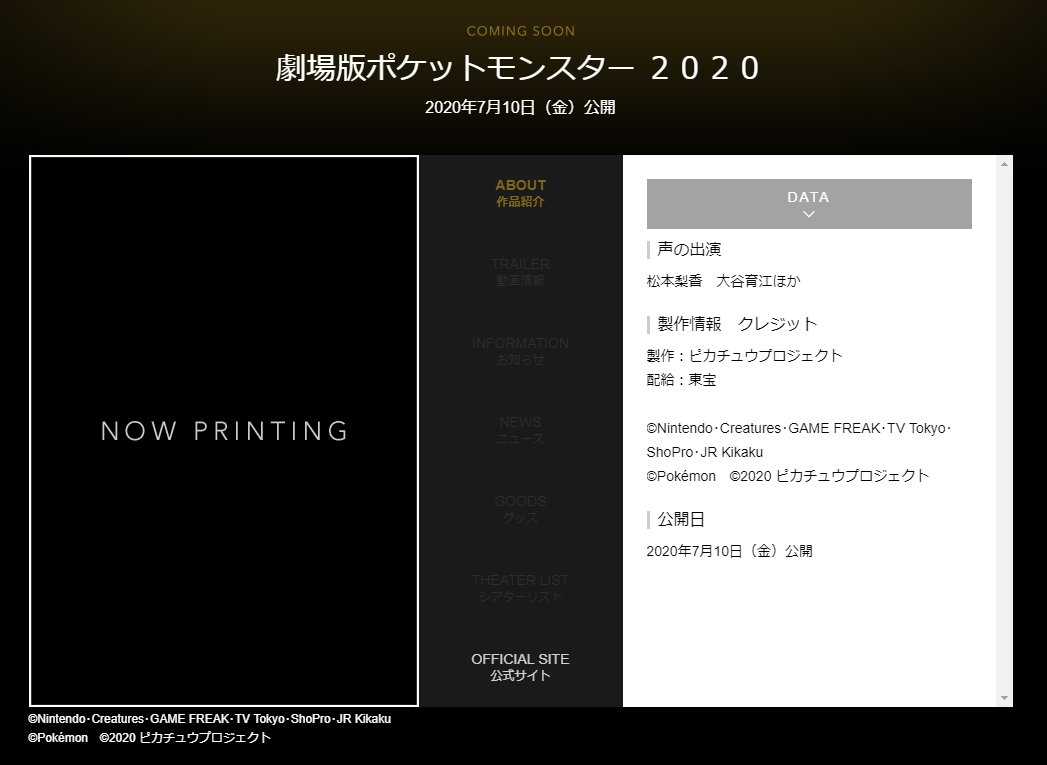The height and width of the screenshot is (765, 1047).
Task: Click the 配給：東宝 line
Action: point(681,380)
